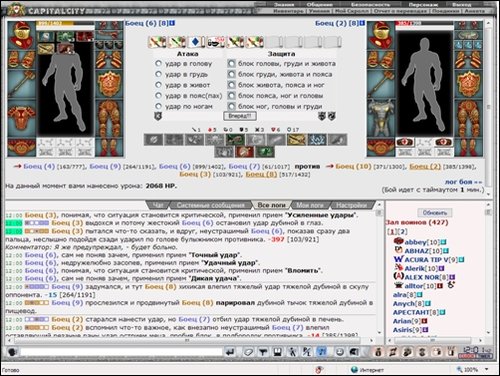Open info icon next to Боец (6) [8]
The height and width of the screenshot is (376, 500).
coord(172,23)
